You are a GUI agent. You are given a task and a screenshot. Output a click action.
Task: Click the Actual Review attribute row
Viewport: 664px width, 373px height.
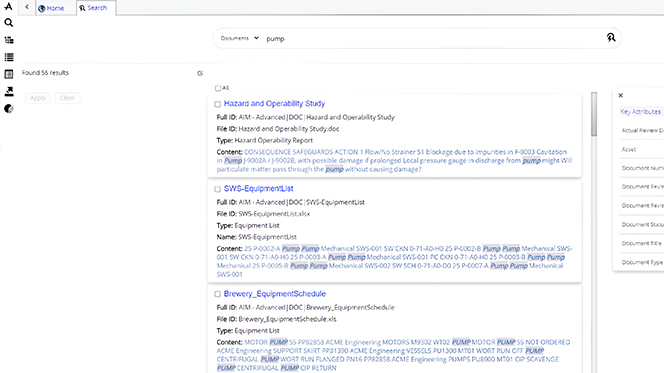pyautogui.click(x=641, y=130)
